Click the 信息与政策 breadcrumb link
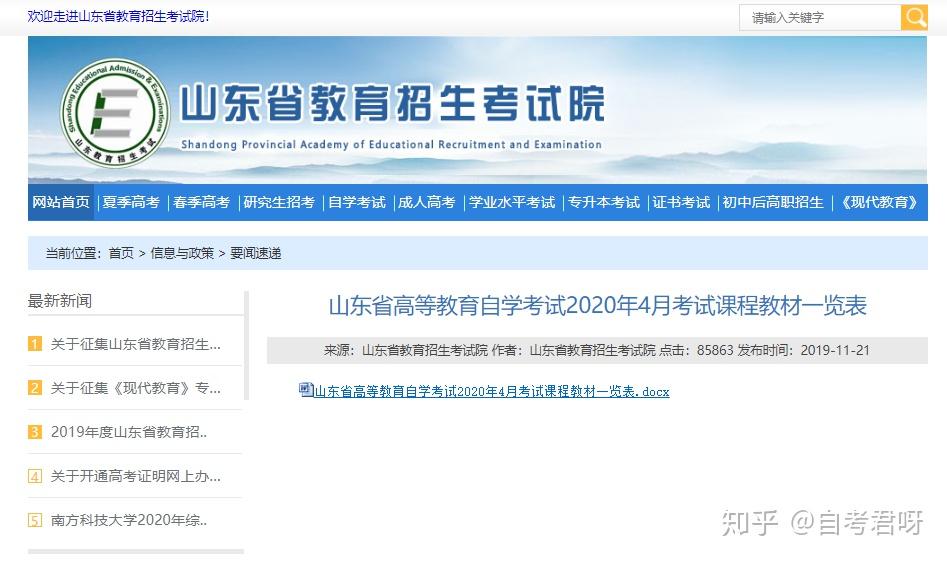This screenshot has width=947, height=561. click(182, 253)
